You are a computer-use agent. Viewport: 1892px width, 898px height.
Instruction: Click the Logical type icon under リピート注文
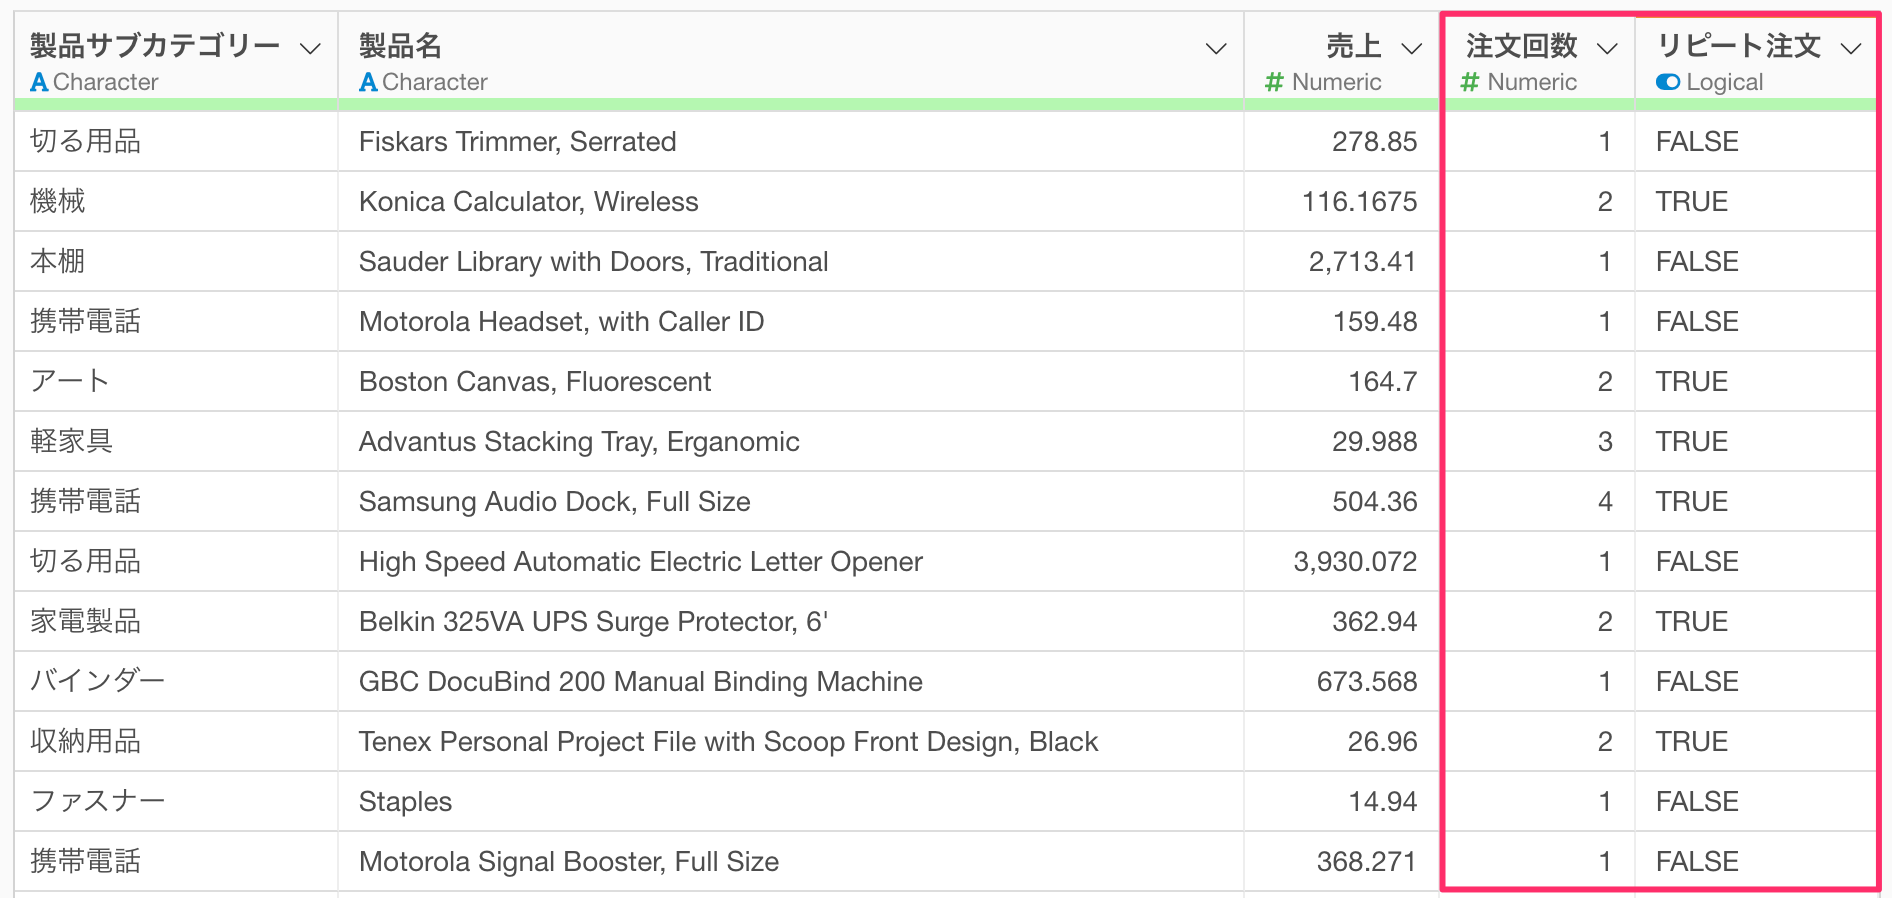pos(1668,82)
